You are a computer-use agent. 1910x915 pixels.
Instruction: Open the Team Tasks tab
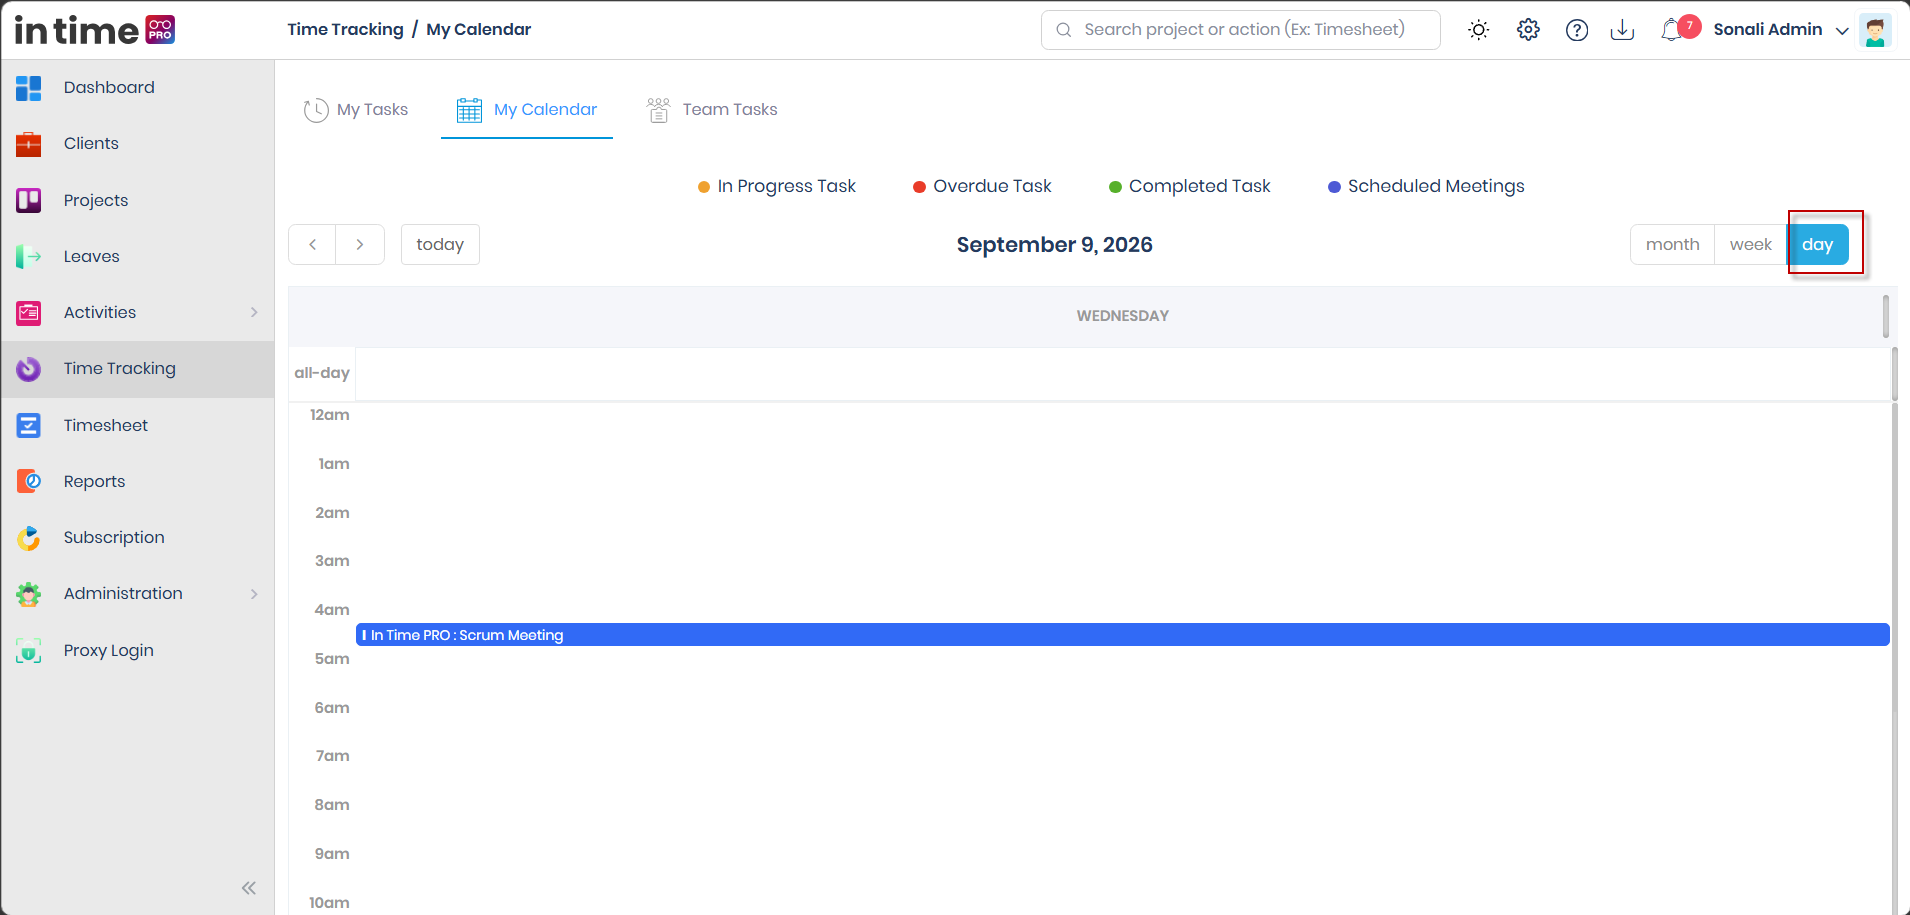point(712,110)
